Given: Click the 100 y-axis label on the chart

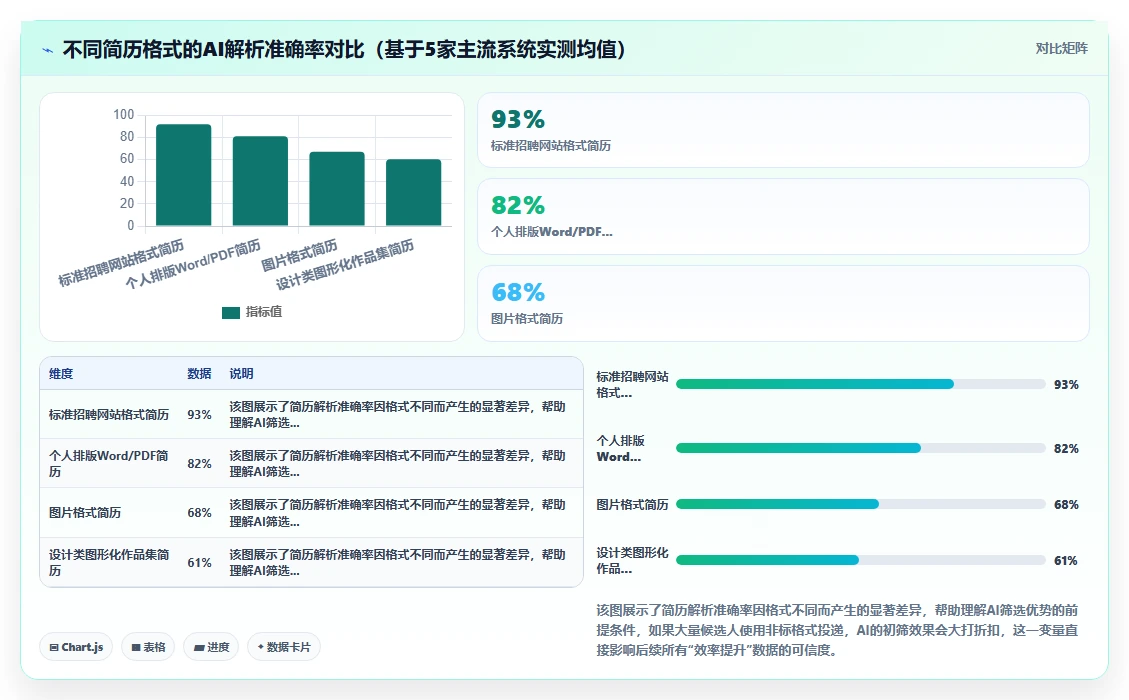Looking at the screenshot, I should point(123,115).
